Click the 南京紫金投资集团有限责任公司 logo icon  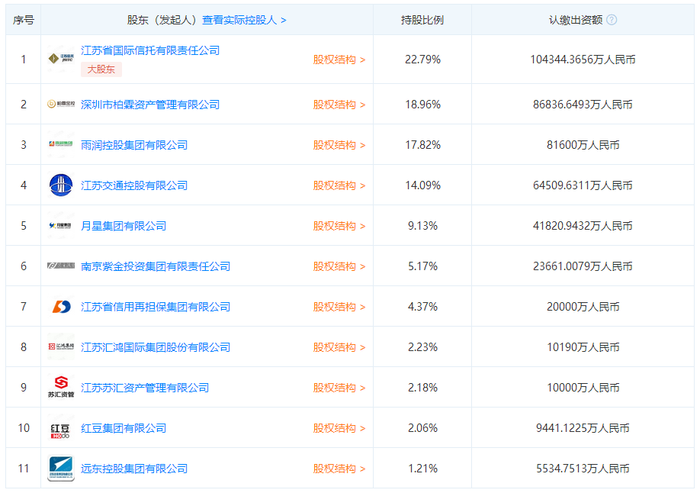[x=61, y=266]
